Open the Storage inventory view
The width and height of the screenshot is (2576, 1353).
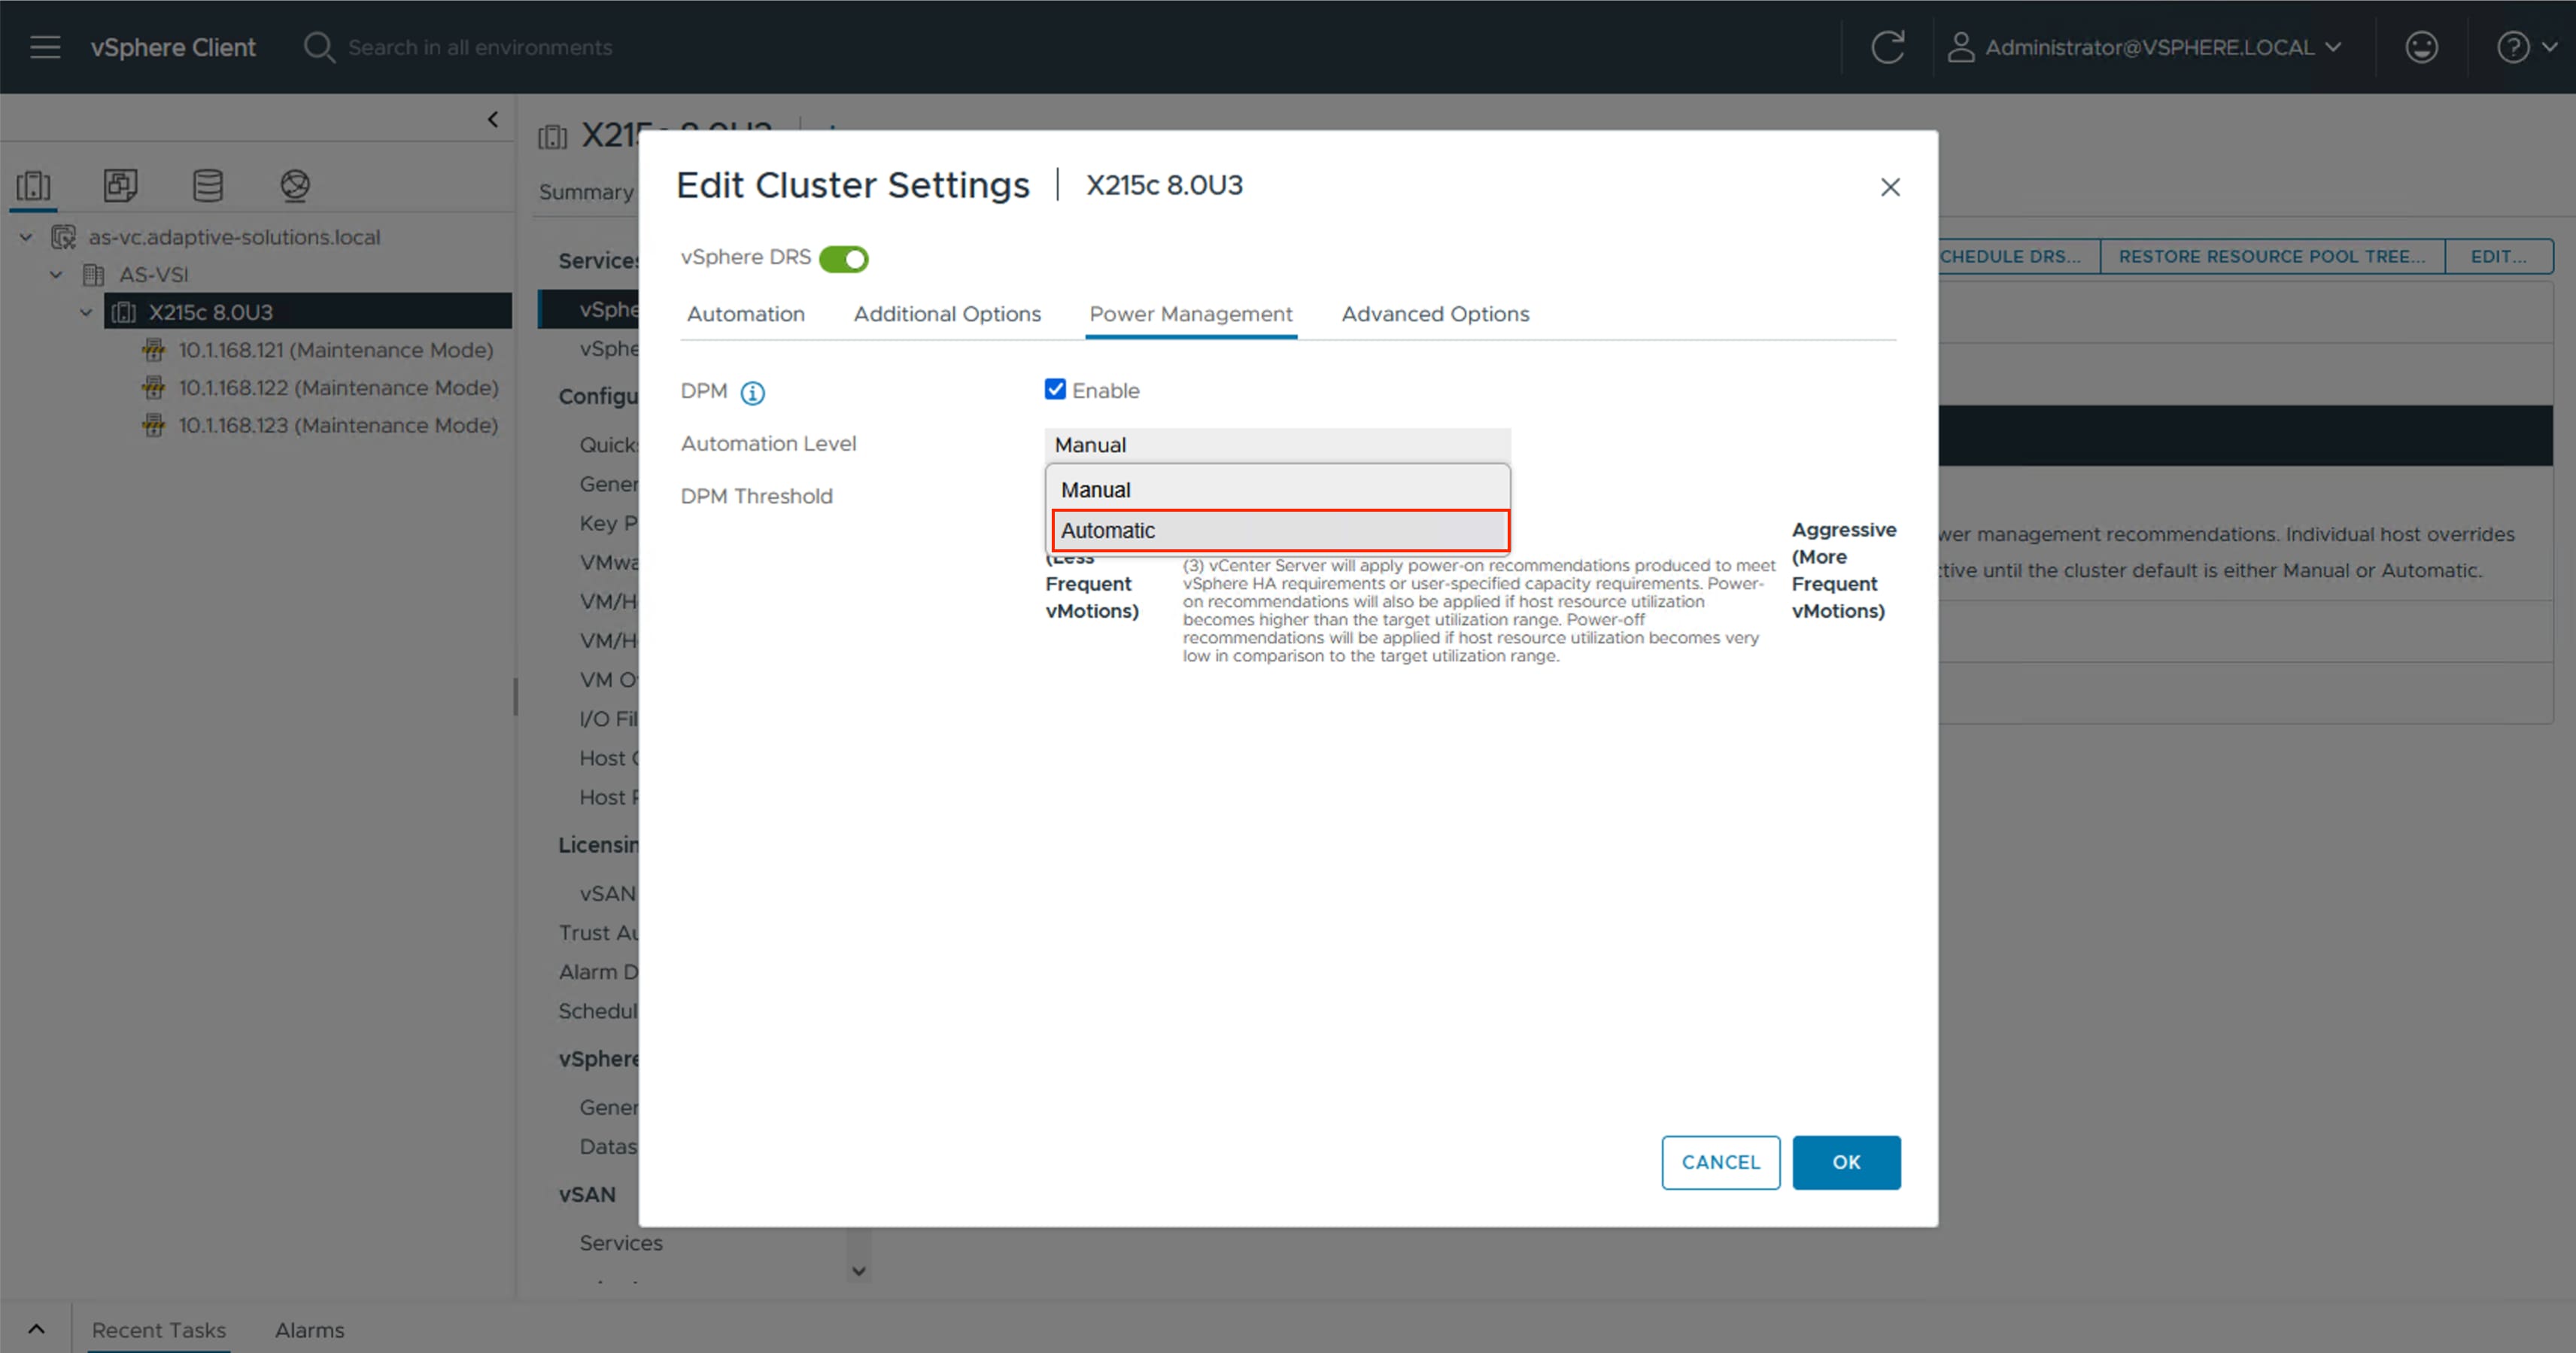pos(207,185)
